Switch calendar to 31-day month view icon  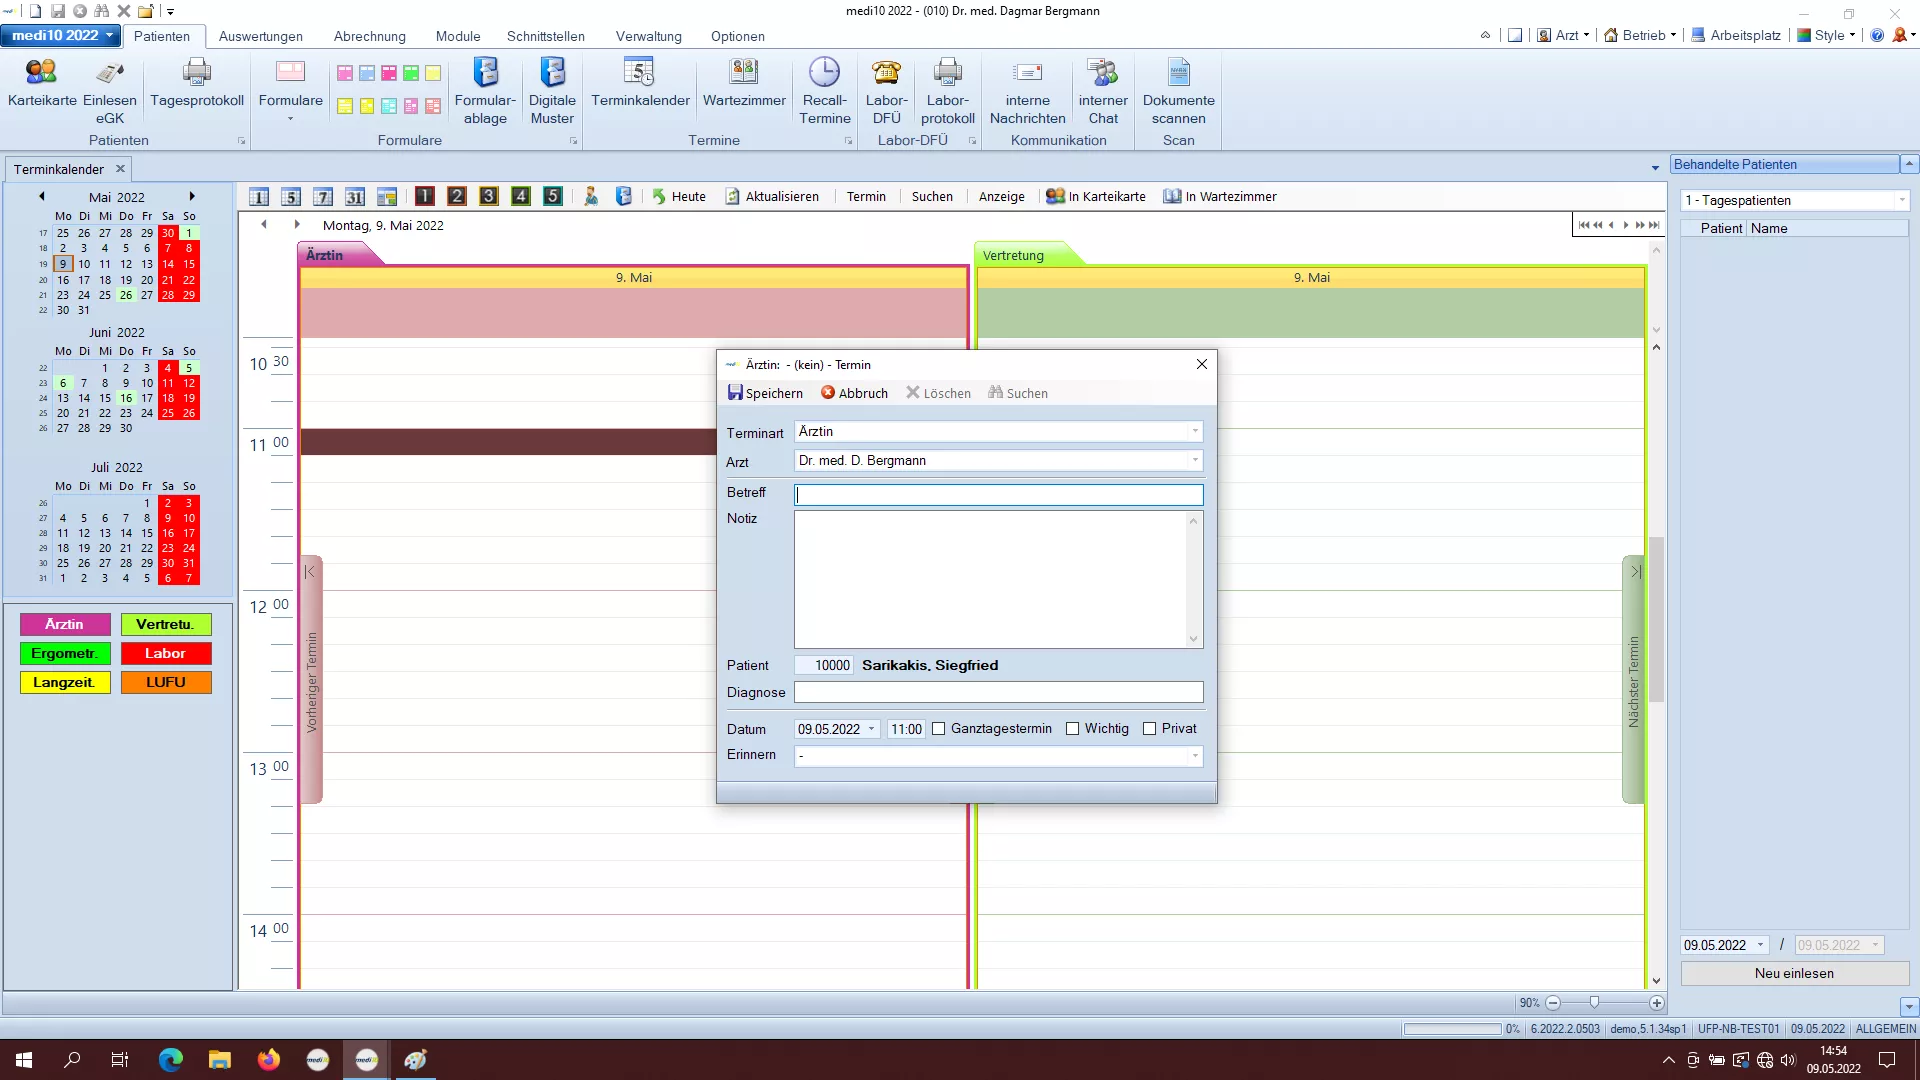[355, 197]
